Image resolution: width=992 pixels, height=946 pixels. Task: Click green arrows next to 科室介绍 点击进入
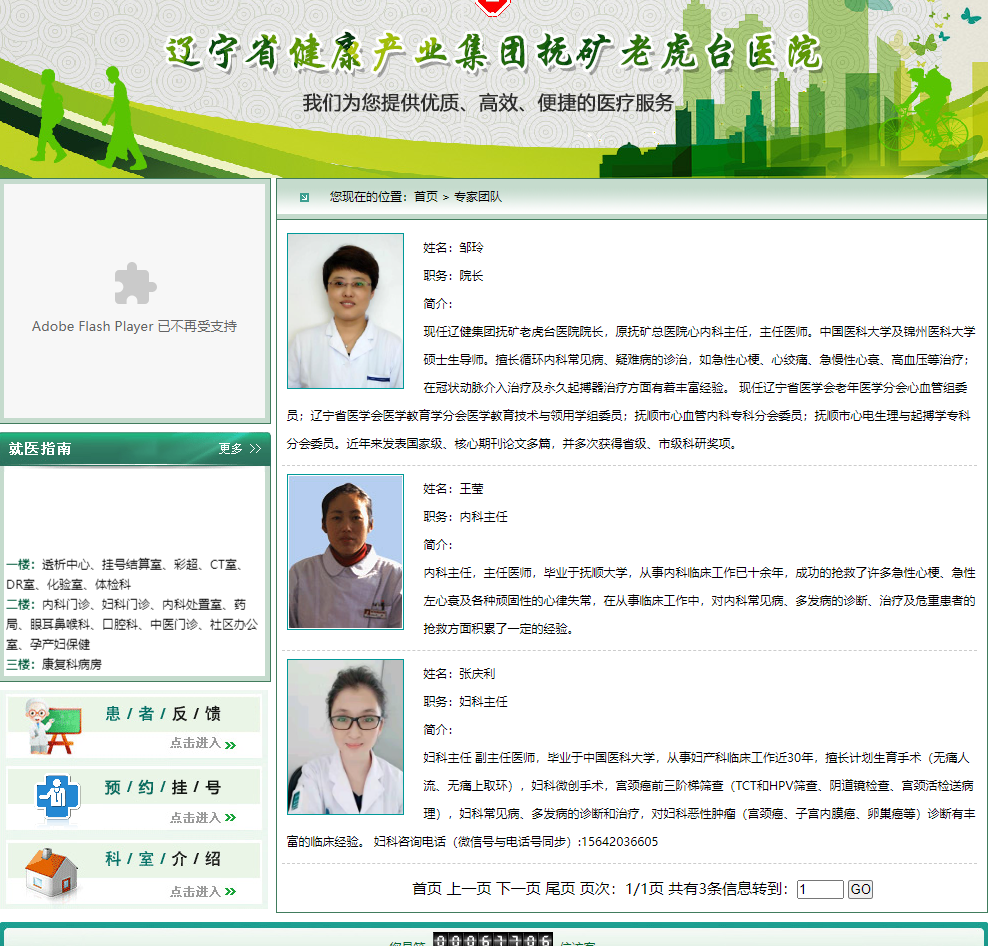[230, 892]
